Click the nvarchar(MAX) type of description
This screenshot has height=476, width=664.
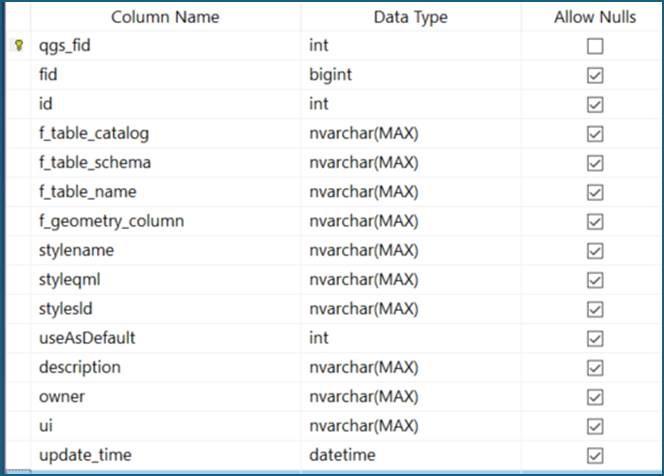pyautogui.click(x=411, y=367)
